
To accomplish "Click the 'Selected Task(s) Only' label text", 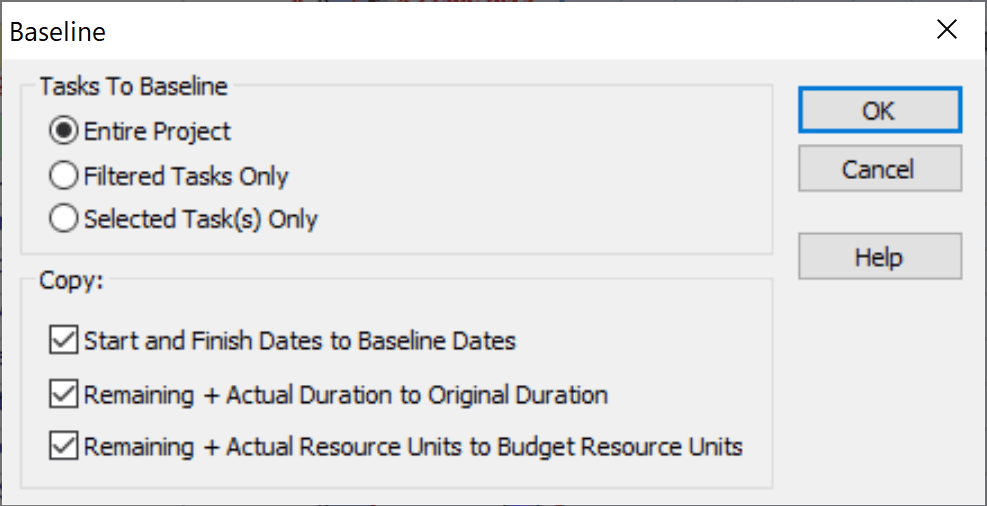I will point(200,219).
